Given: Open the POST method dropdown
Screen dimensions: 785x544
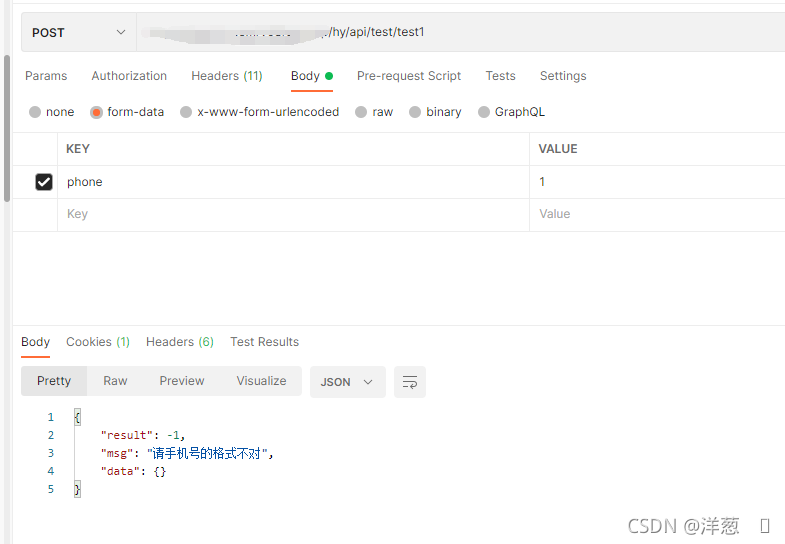Looking at the screenshot, I should click(x=79, y=33).
